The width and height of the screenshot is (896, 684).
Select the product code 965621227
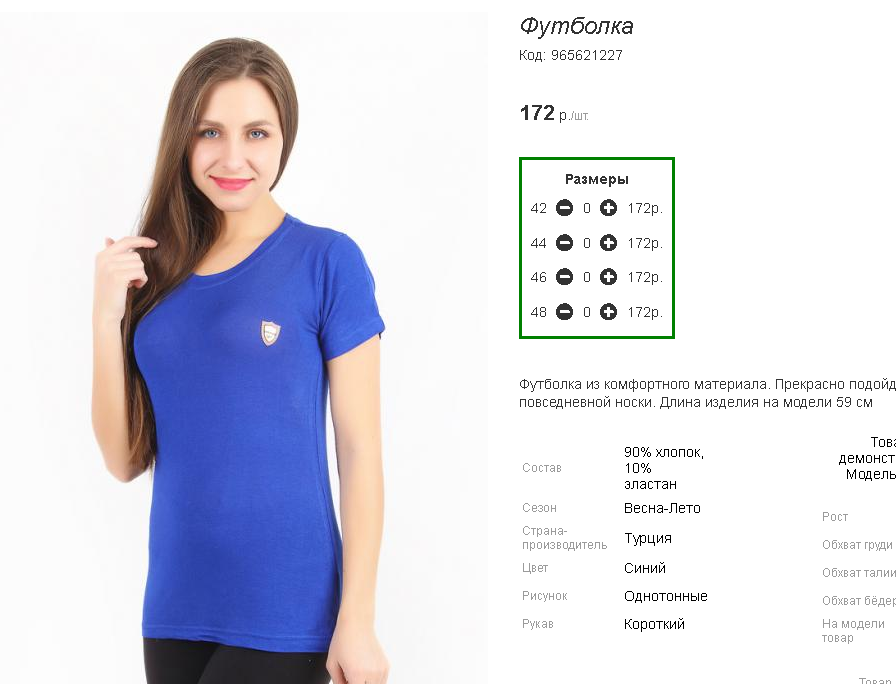[x=586, y=55]
